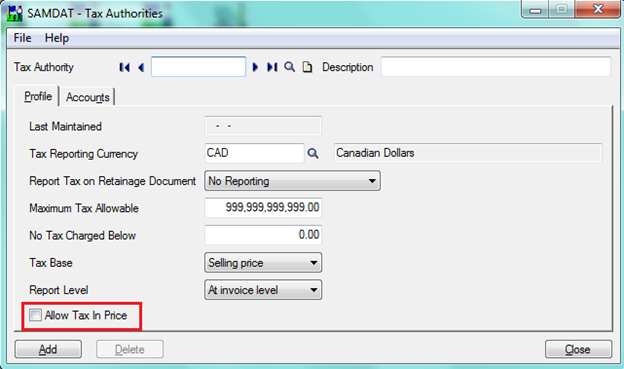This screenshot has width=624, height=369.
Task: Edit the Maximum Tax Allowable value
Action: pyautogui.click(x=263, y=207)
